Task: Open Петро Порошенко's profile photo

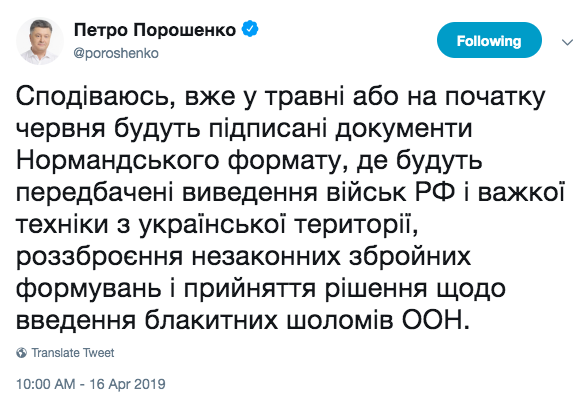Action: coord(39,41)
